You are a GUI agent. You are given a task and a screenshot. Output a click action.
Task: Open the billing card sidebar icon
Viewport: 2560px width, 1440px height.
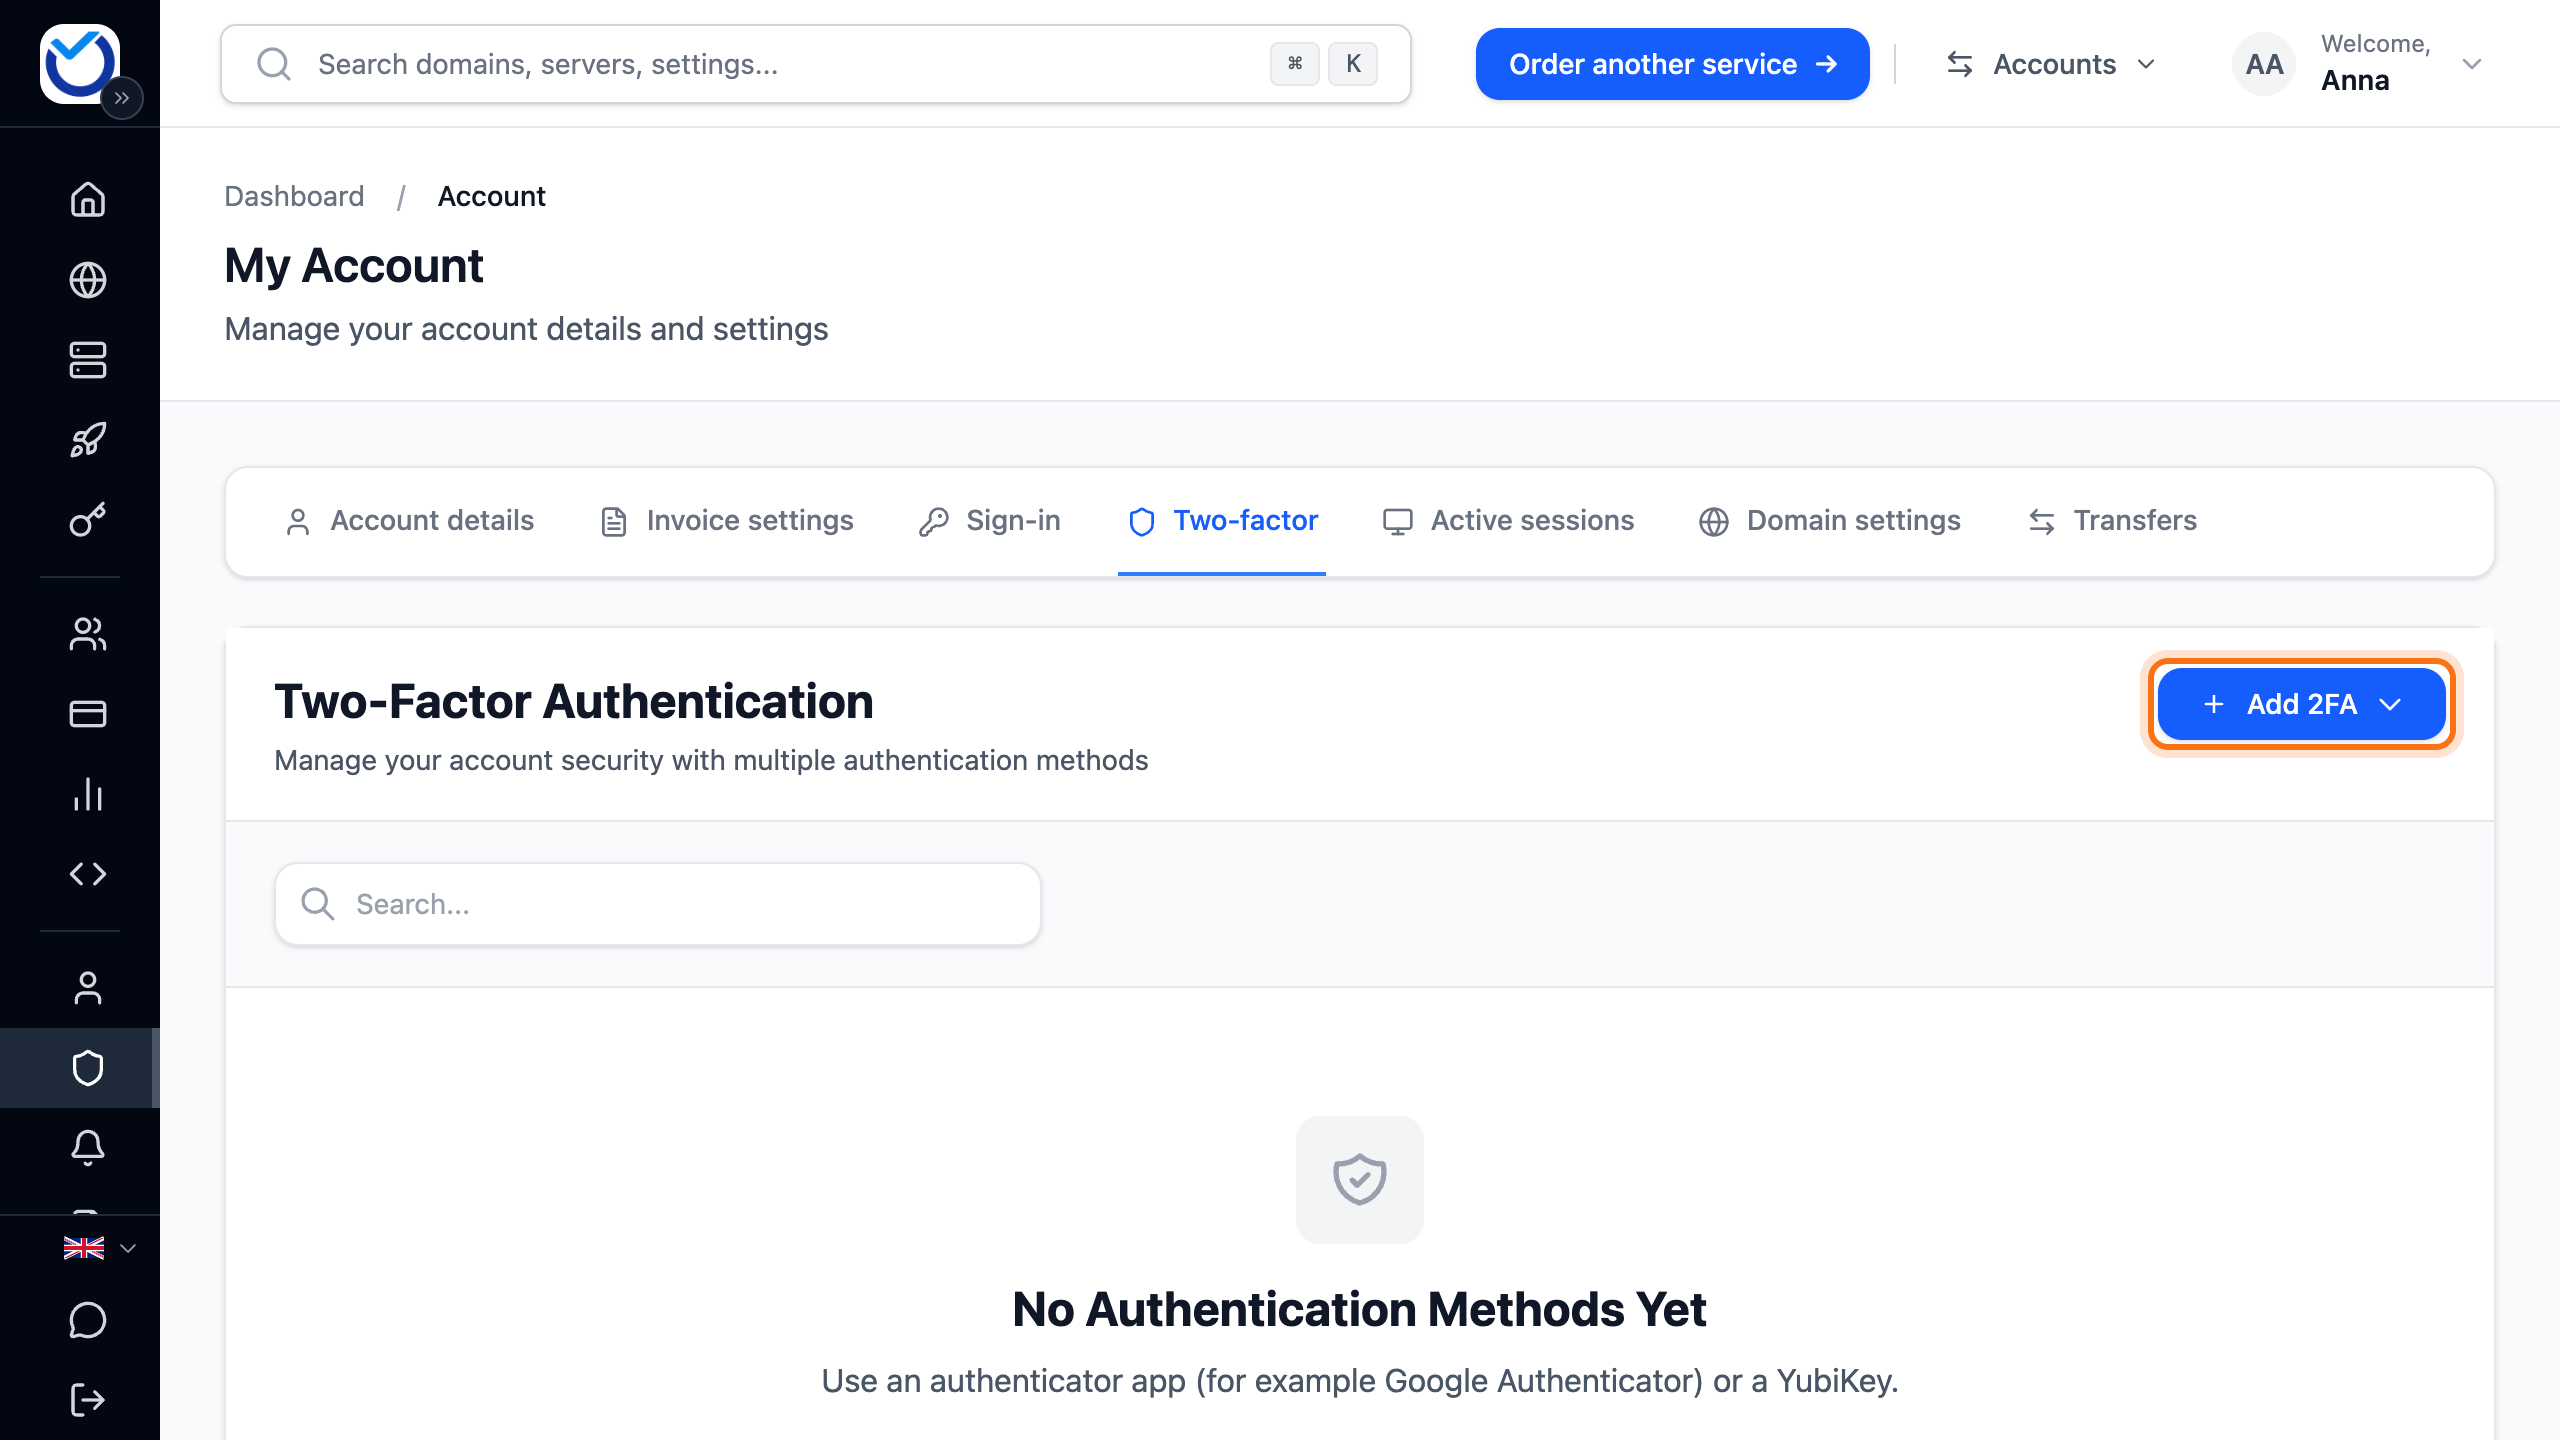(x=88, y=714)
